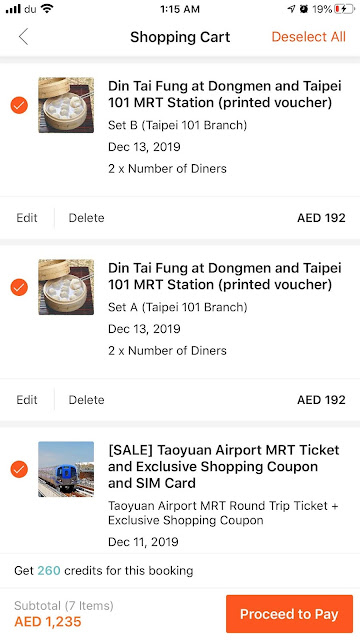The height and width of the screenshot is (640, 360).
Task: Edit the Set A Din Tai Fung booking
Action: coord(27,400)
